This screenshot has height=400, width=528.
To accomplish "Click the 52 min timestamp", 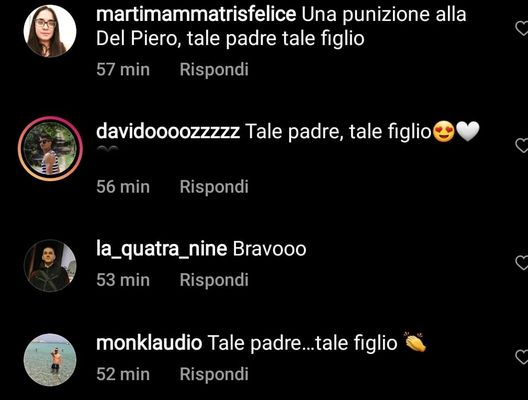I will point(123,374).
